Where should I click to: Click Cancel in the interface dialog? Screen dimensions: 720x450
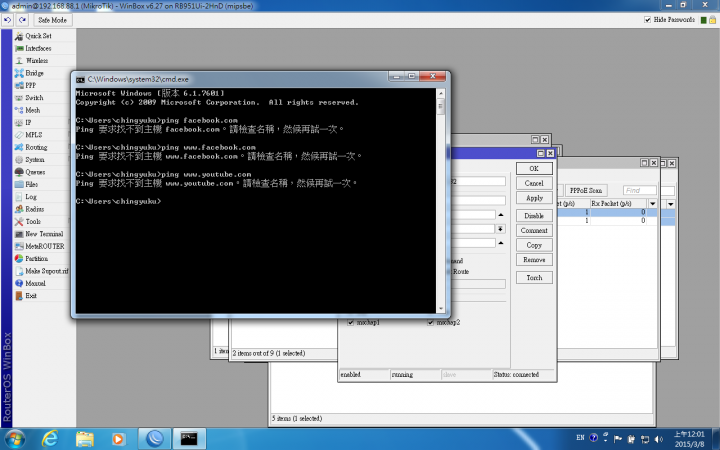tap(534, 183)
